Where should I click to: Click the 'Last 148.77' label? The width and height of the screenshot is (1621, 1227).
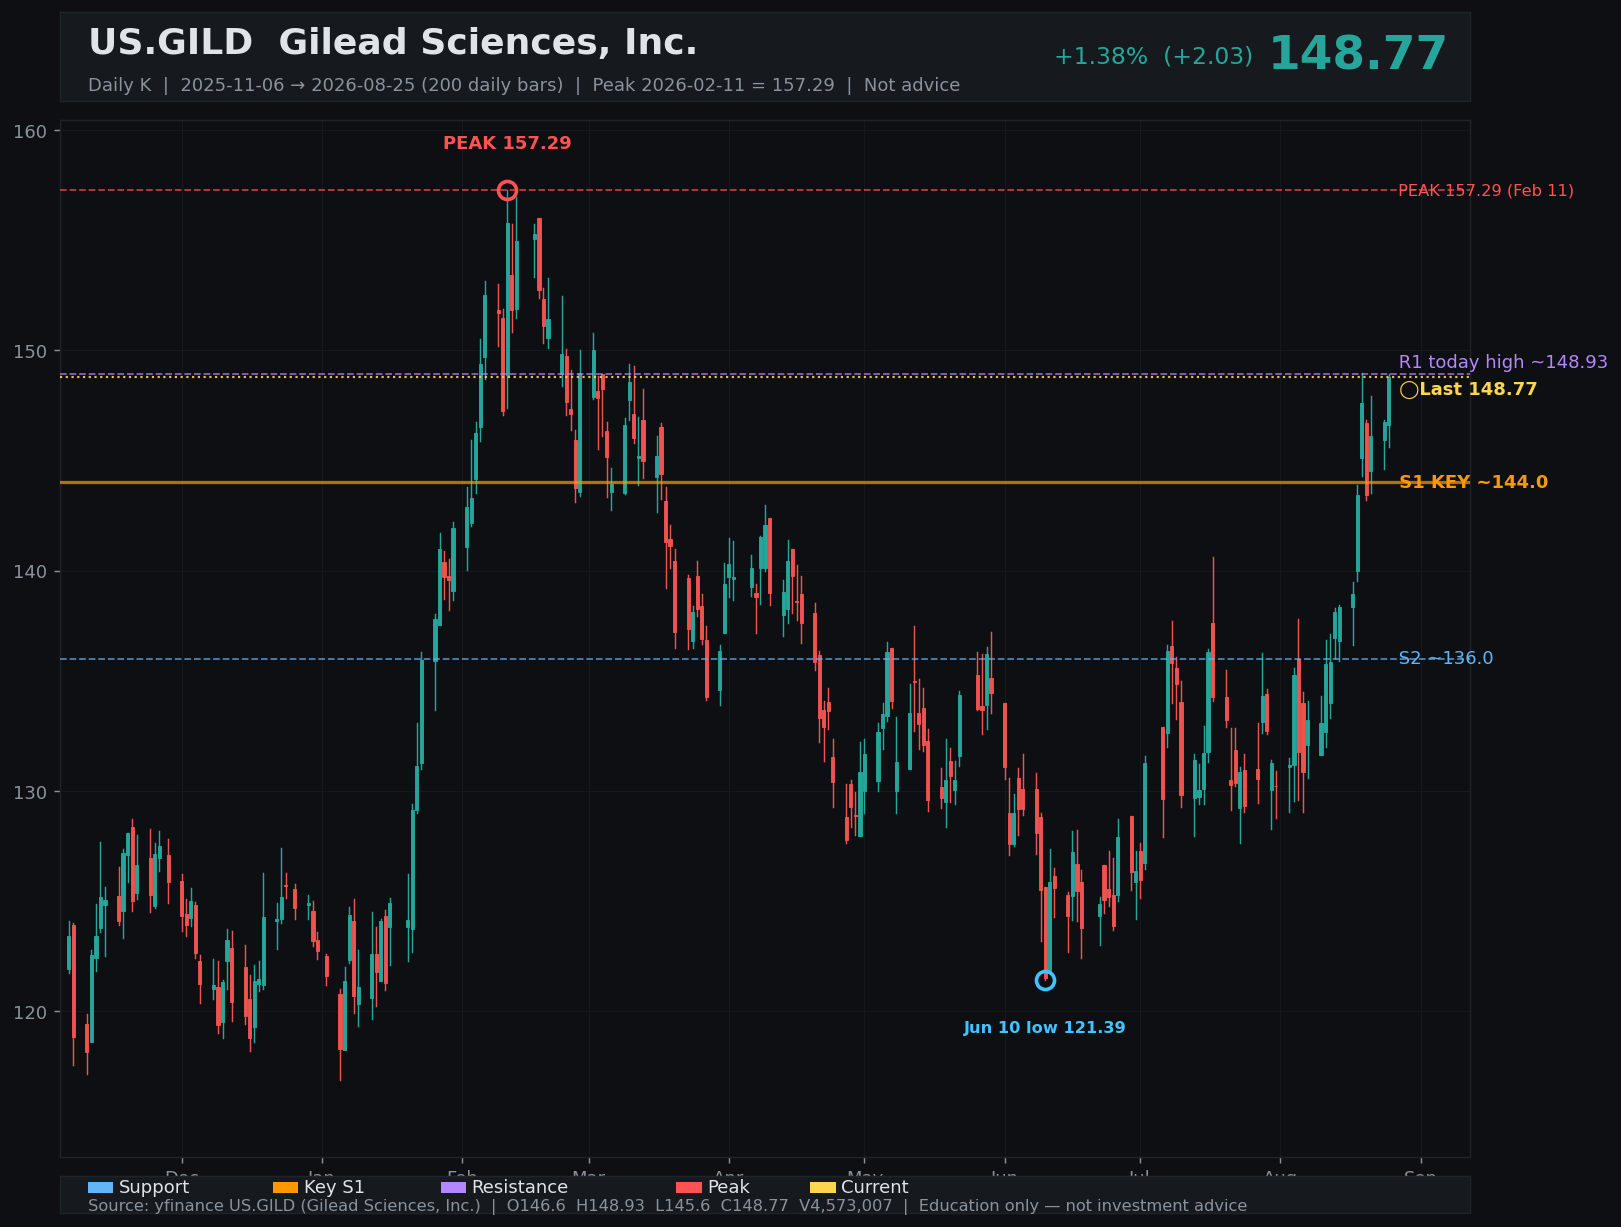(x=1478, y=389)
